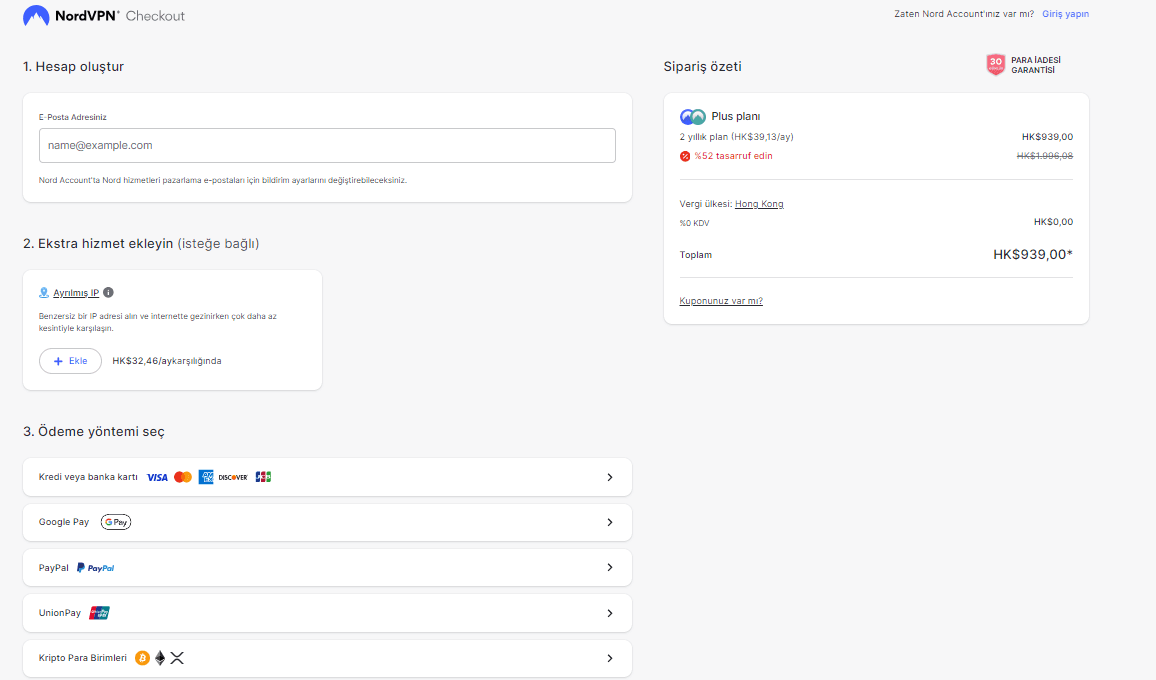Expand the Kripto Para Birimleri chevron
Screen dimensions: 1156x680
pos(610,658)
